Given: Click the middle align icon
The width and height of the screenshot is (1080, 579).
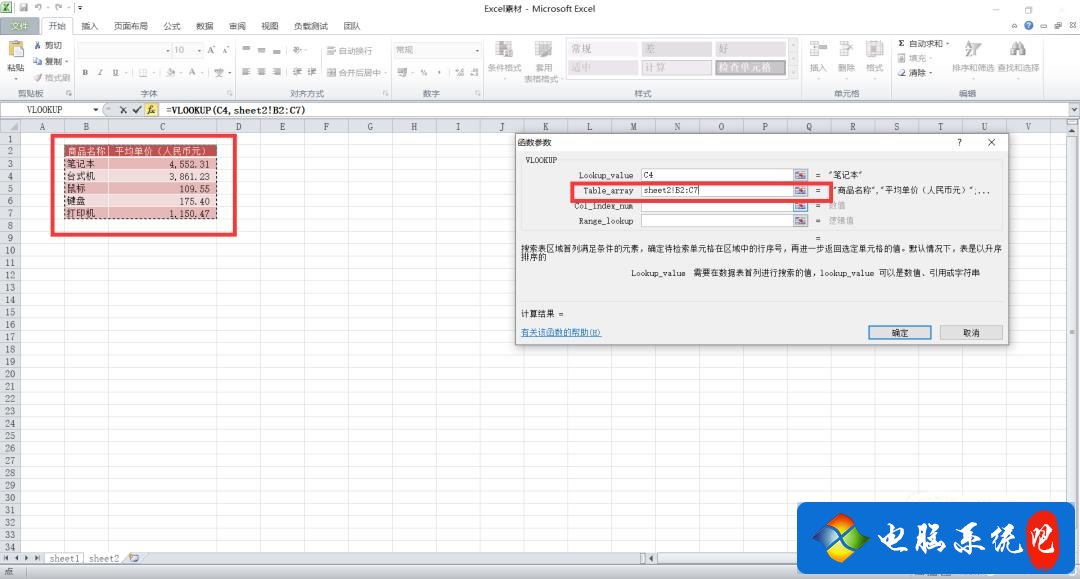Looking at the screenshot, I should (261, 50).
